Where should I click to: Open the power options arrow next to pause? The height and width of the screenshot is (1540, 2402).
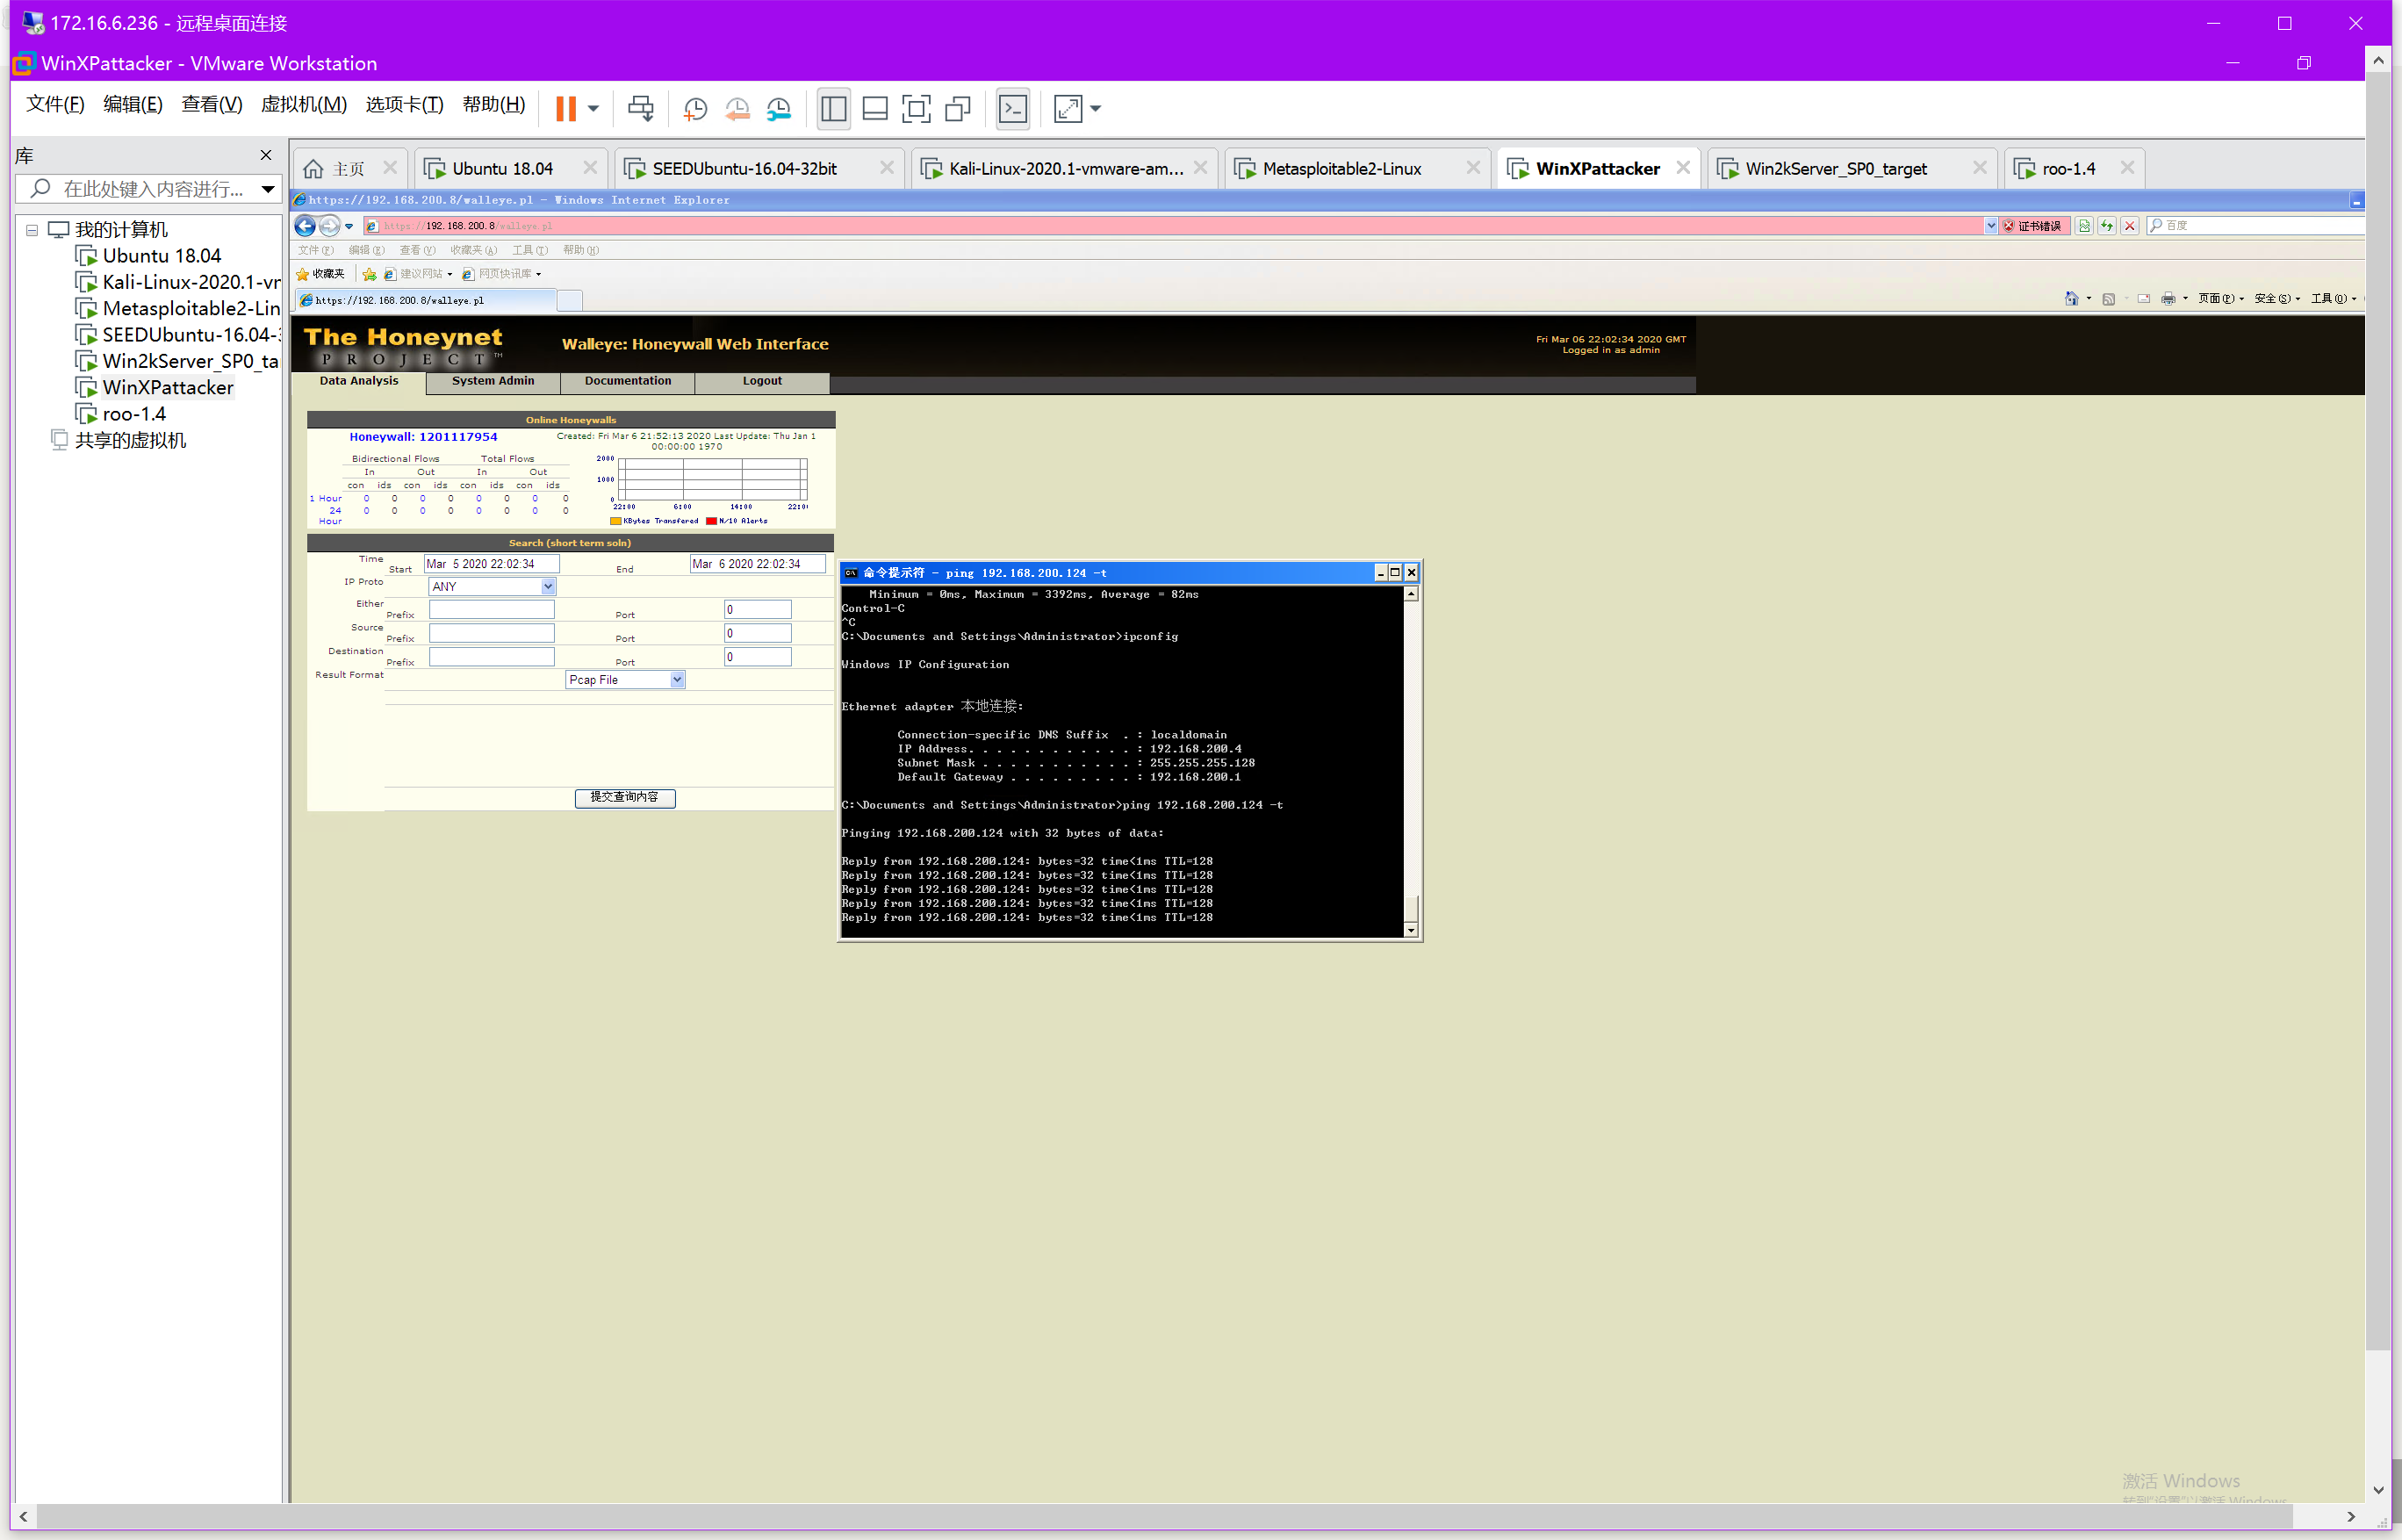click(x=593, y=108)
